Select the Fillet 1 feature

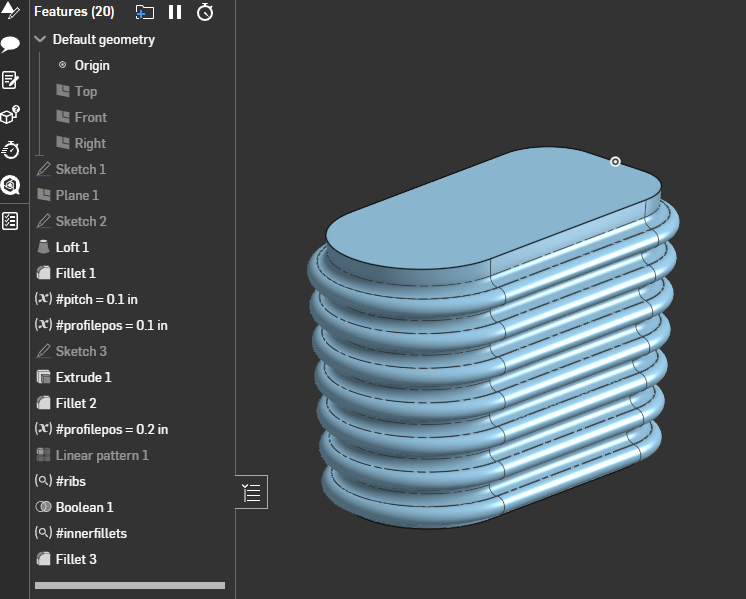(76, 273)
